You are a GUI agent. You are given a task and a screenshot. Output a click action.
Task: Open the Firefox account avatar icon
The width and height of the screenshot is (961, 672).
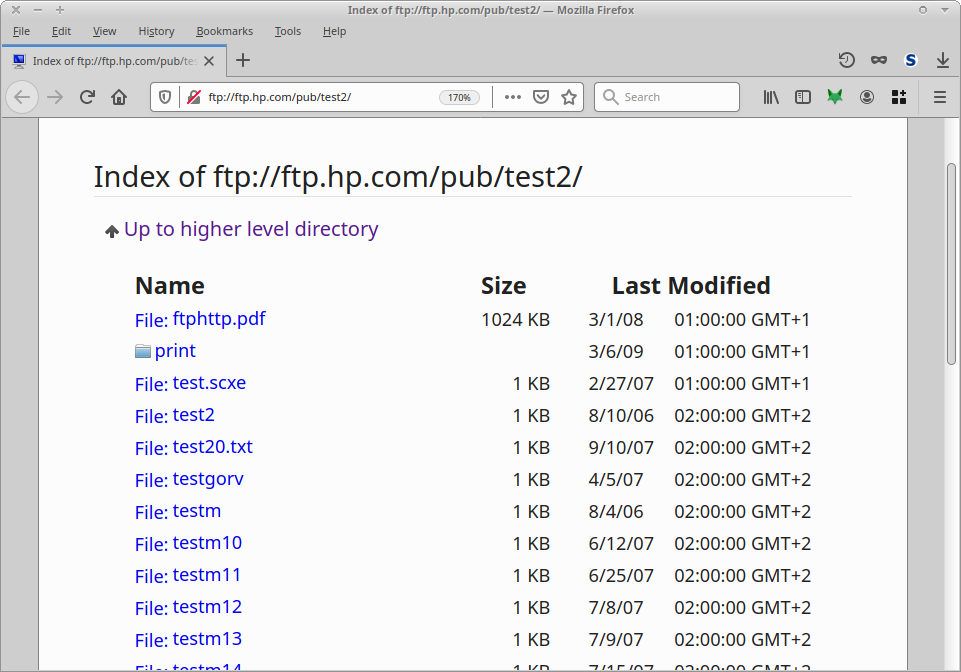coord(867,97)
